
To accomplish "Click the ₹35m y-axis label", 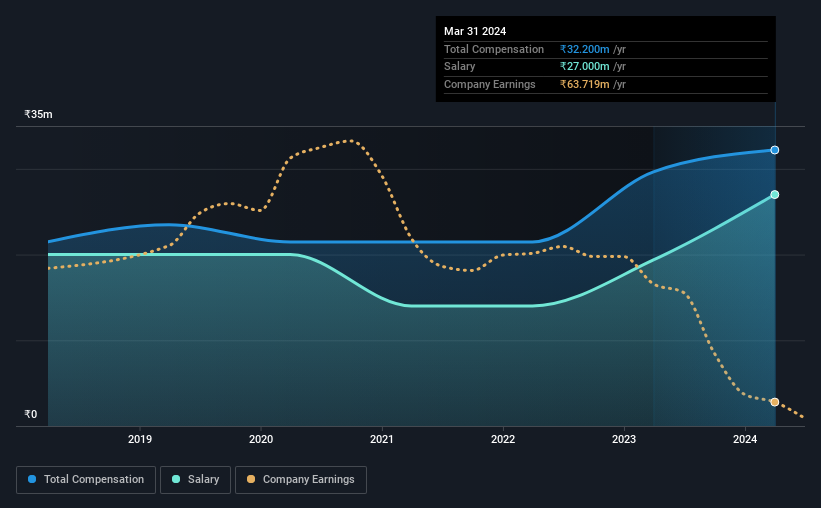I will (x=38, y=114).
